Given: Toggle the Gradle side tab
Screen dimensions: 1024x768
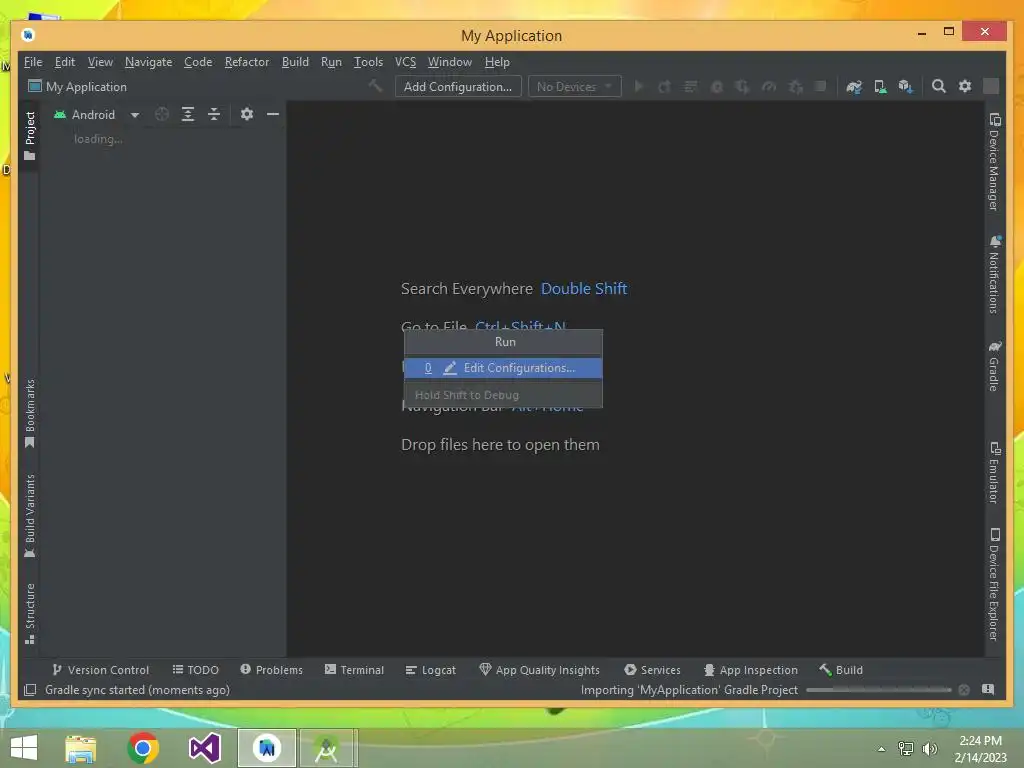Looking at the screenshot, I should point(994,366).
